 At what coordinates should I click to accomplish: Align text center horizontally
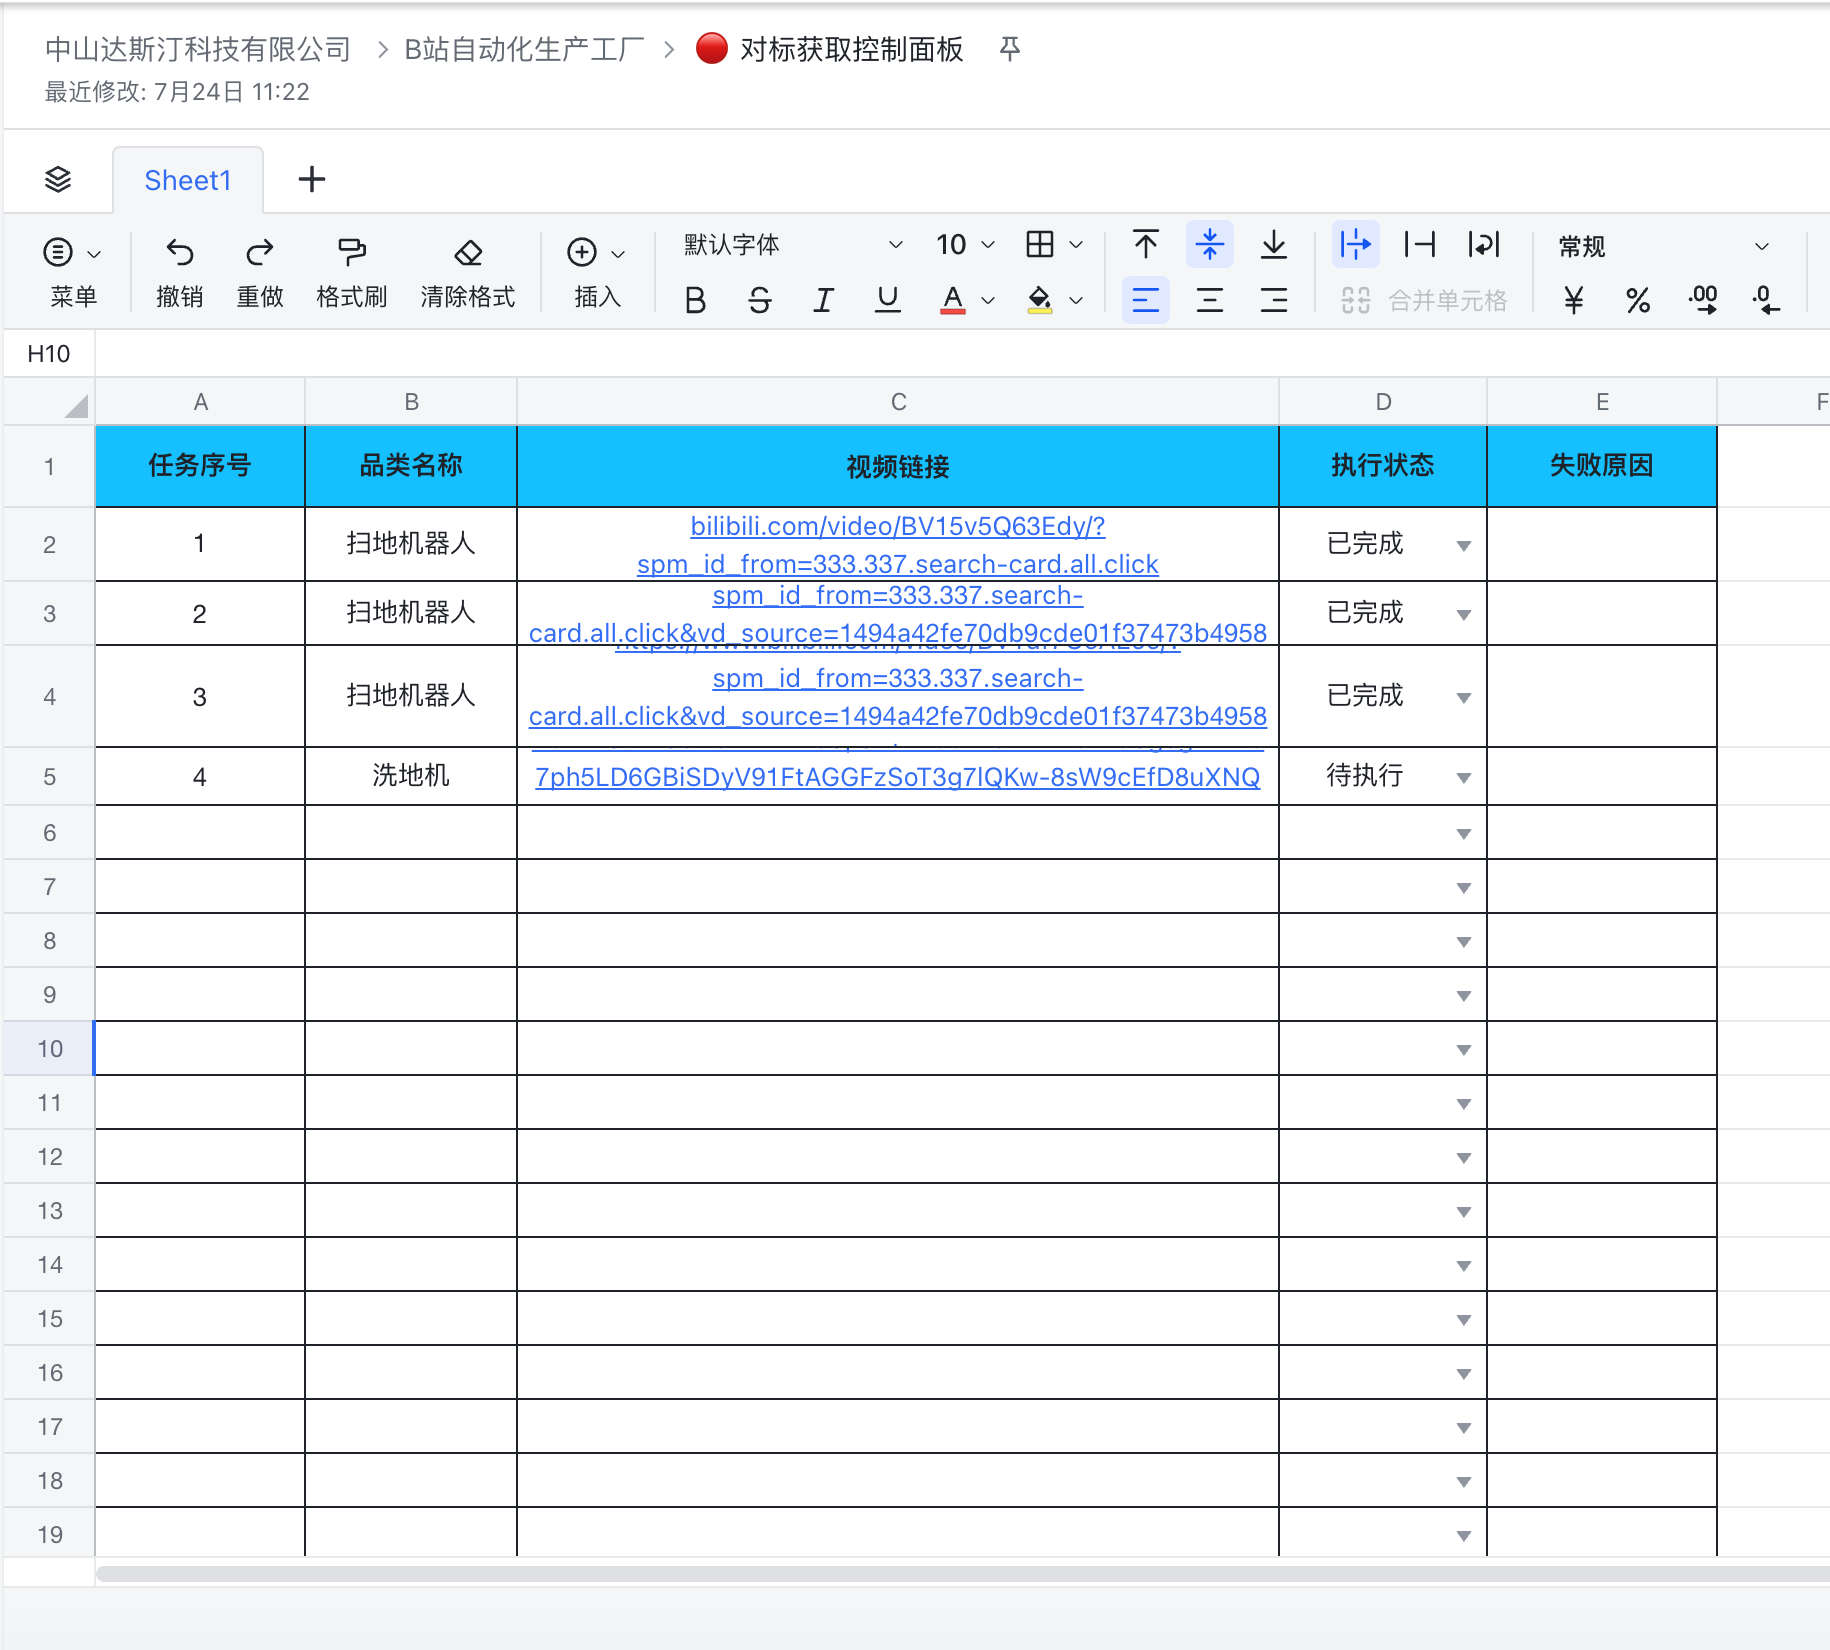click(1210, 300)
